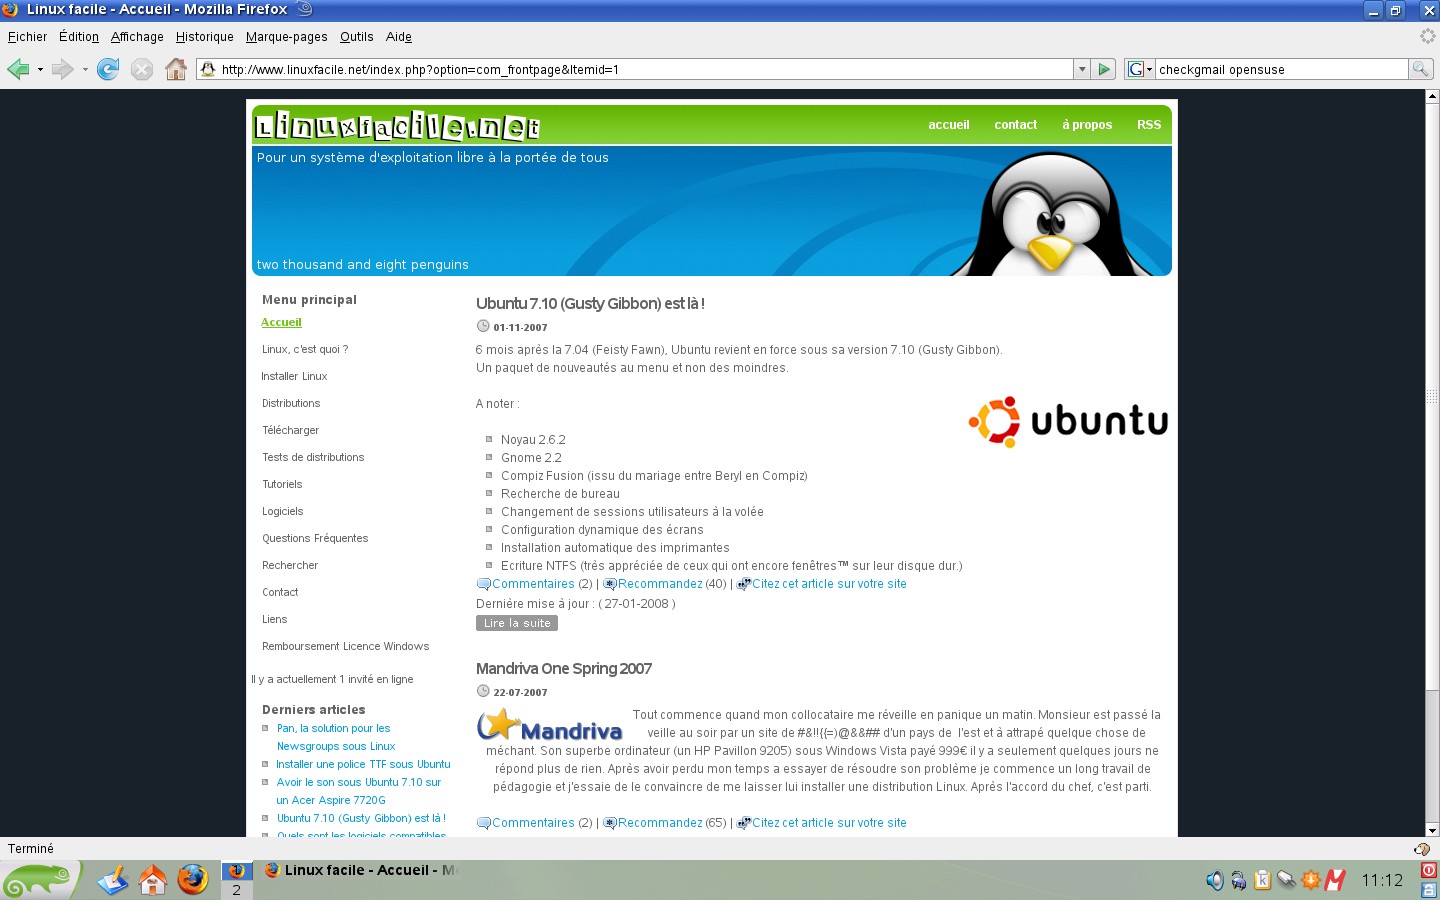Screen dimensions: 1440x900
Task: Open the volume speaker tray icon
Action: (1214, 880)
